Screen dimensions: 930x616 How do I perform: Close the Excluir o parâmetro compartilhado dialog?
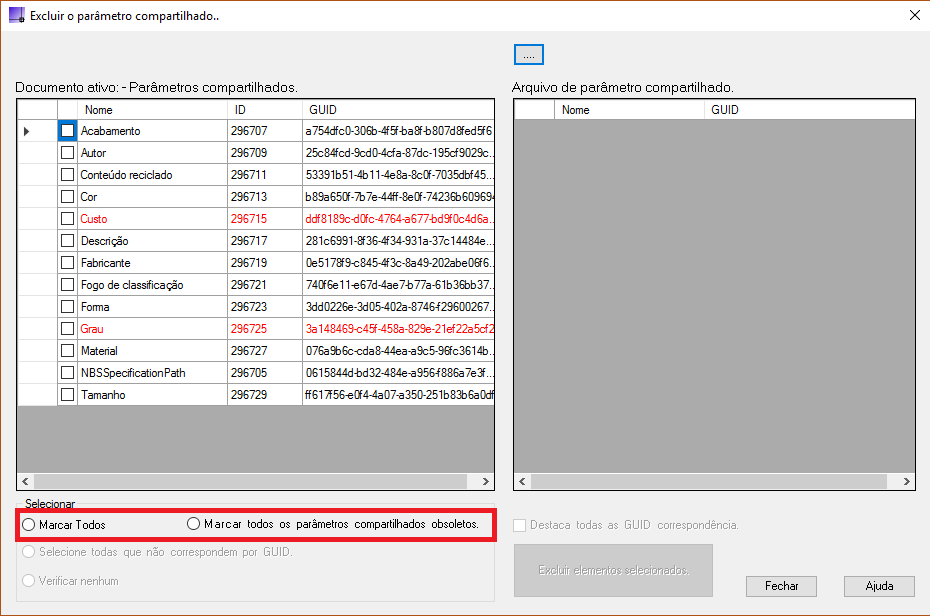[x=915, y=15]
